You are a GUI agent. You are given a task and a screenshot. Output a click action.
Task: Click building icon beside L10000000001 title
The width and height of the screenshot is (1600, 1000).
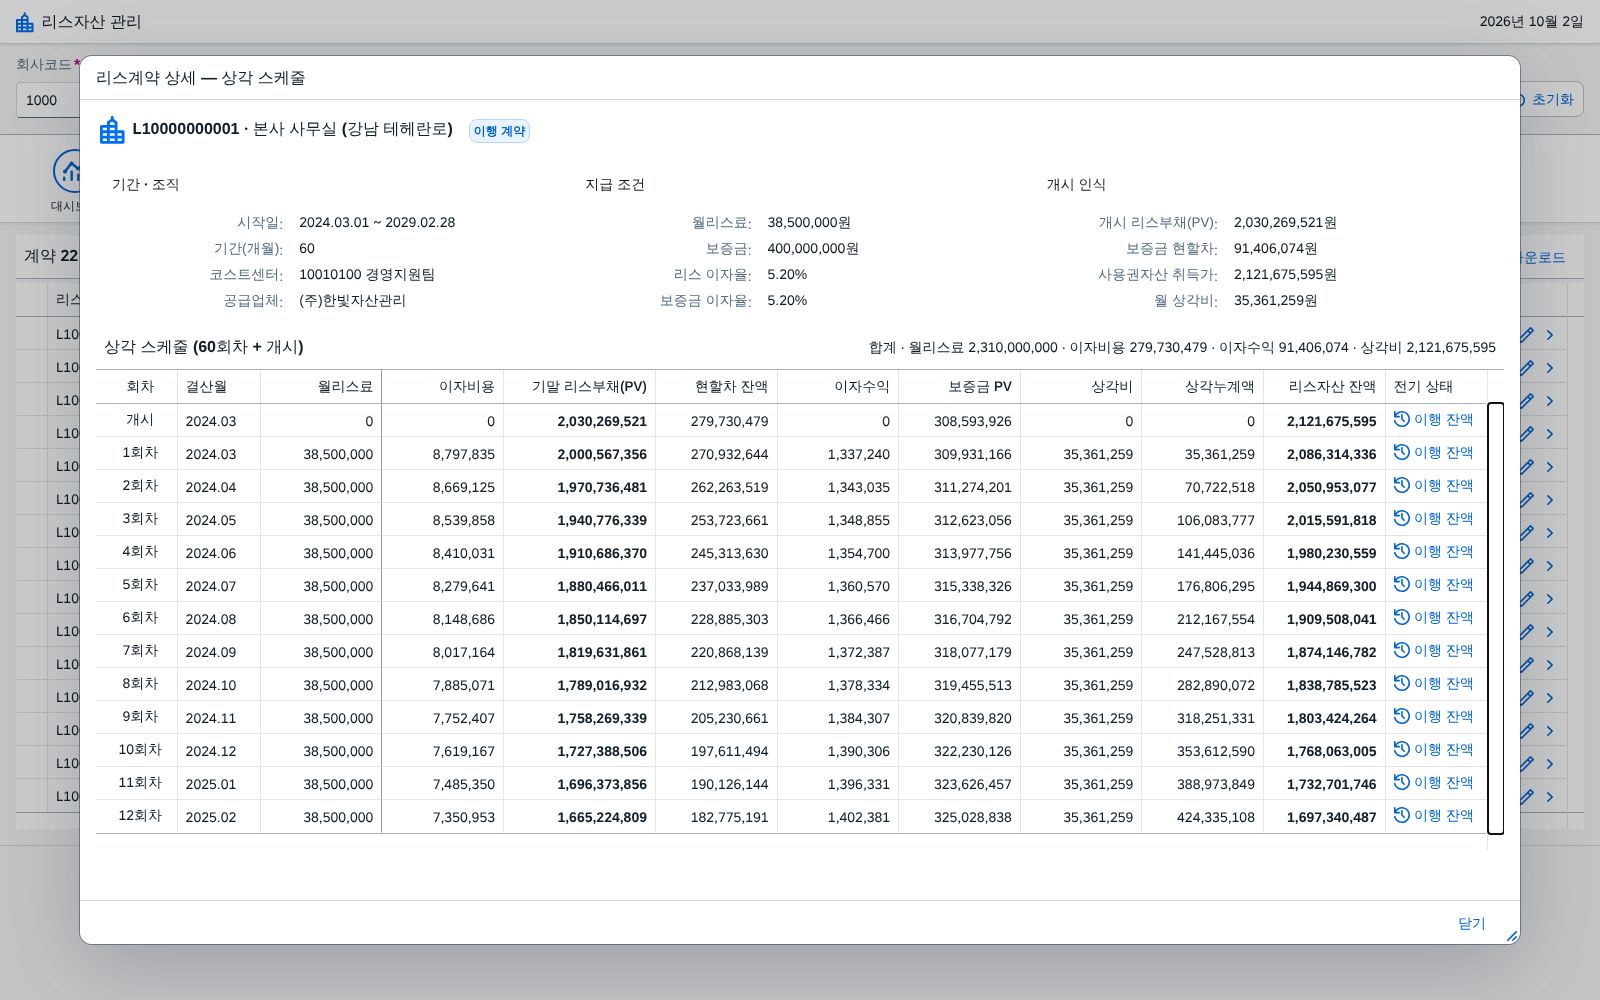click(x=112, y=130)
